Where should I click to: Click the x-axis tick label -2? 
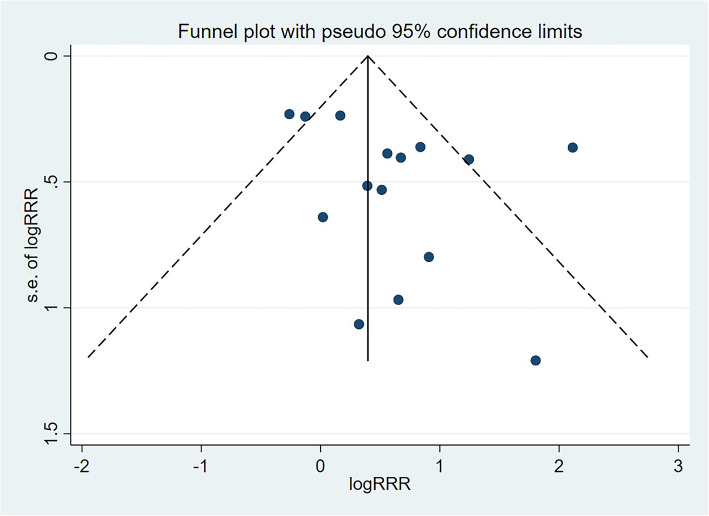[x=82, y=466]
